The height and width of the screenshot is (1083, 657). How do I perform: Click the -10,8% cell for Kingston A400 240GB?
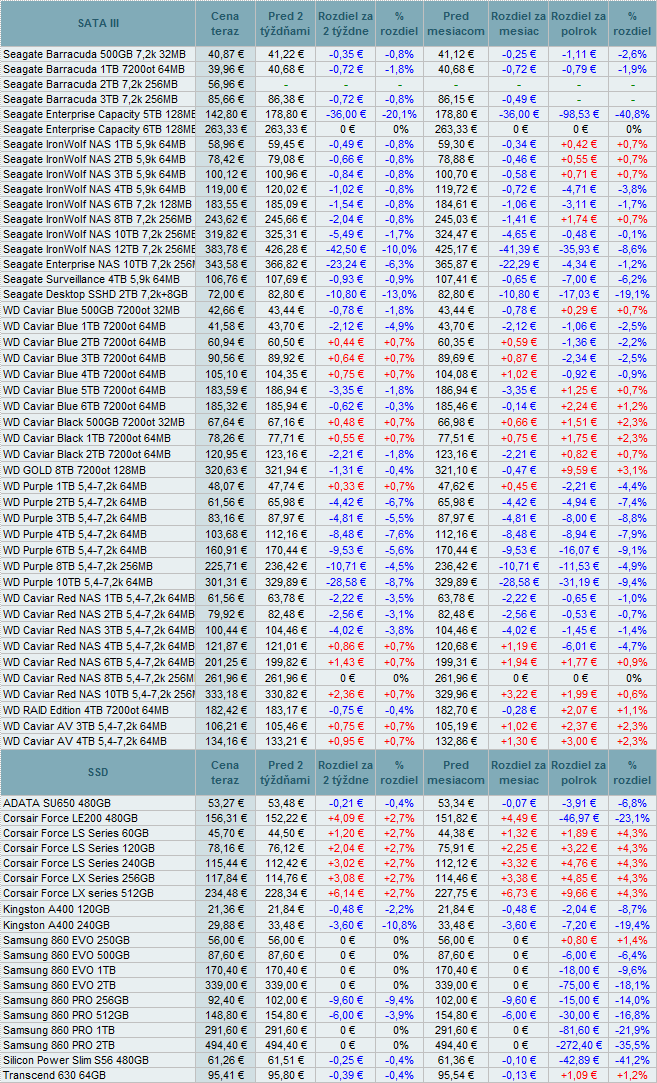coord(399,924)
